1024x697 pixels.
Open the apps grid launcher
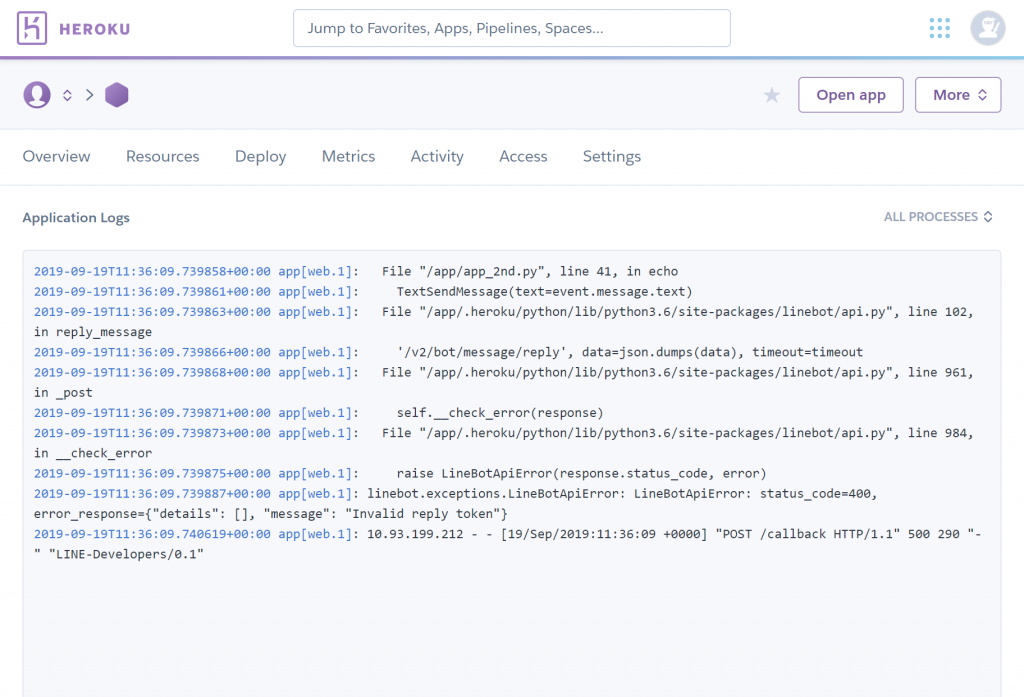tap(939, 28)
